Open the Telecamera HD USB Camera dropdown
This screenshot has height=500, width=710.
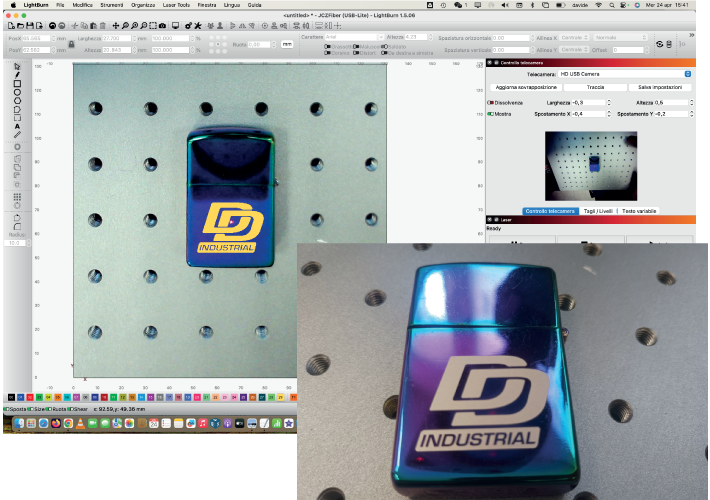click(x=625, y=74)
